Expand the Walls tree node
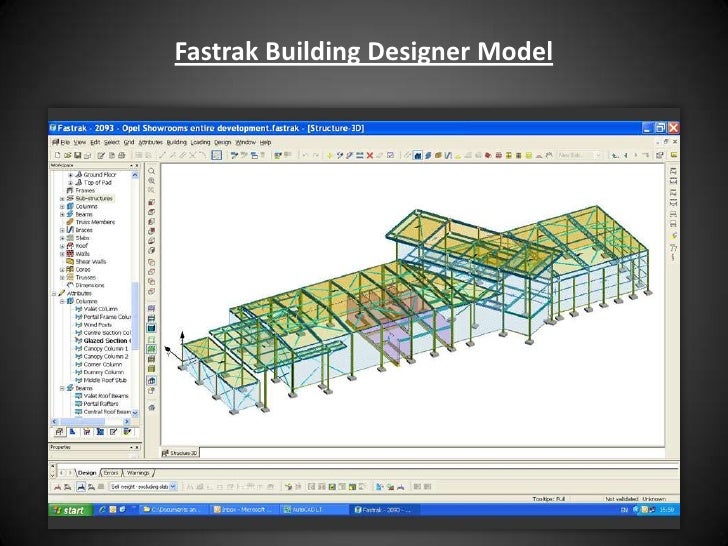The height and width of the screenshot is (546, 728). 62,254
